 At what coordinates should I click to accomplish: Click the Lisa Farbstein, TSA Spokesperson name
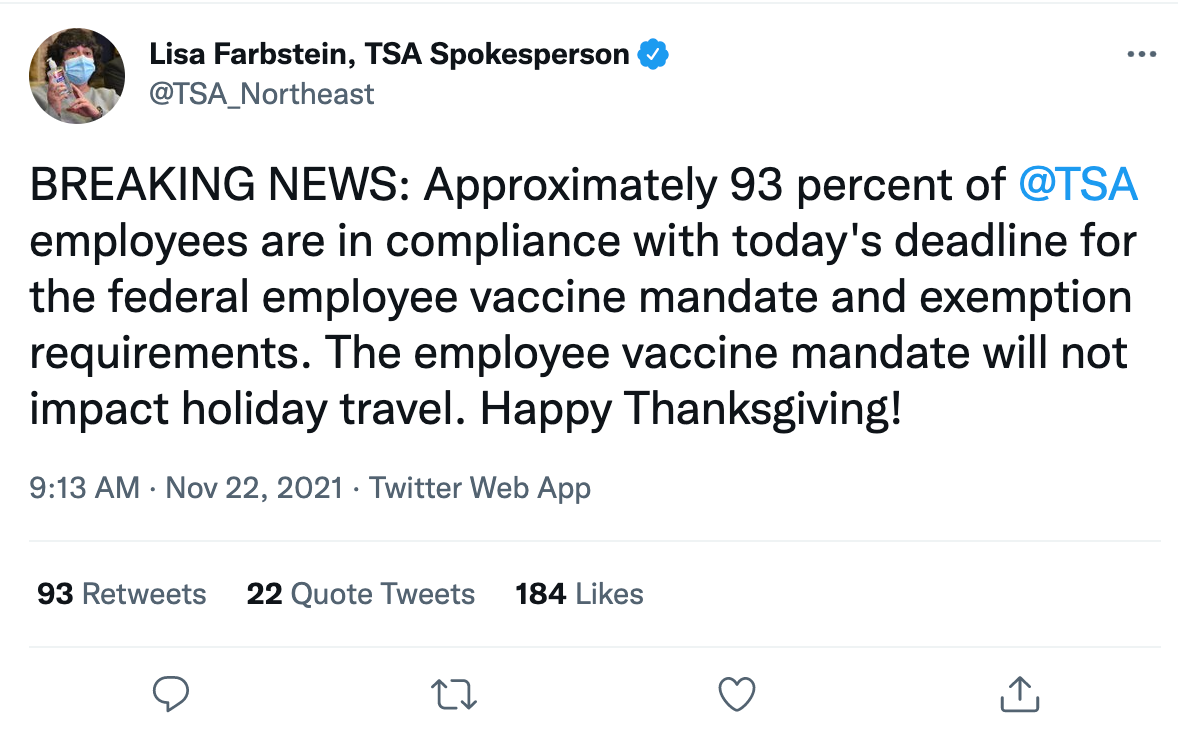point(390,55)
